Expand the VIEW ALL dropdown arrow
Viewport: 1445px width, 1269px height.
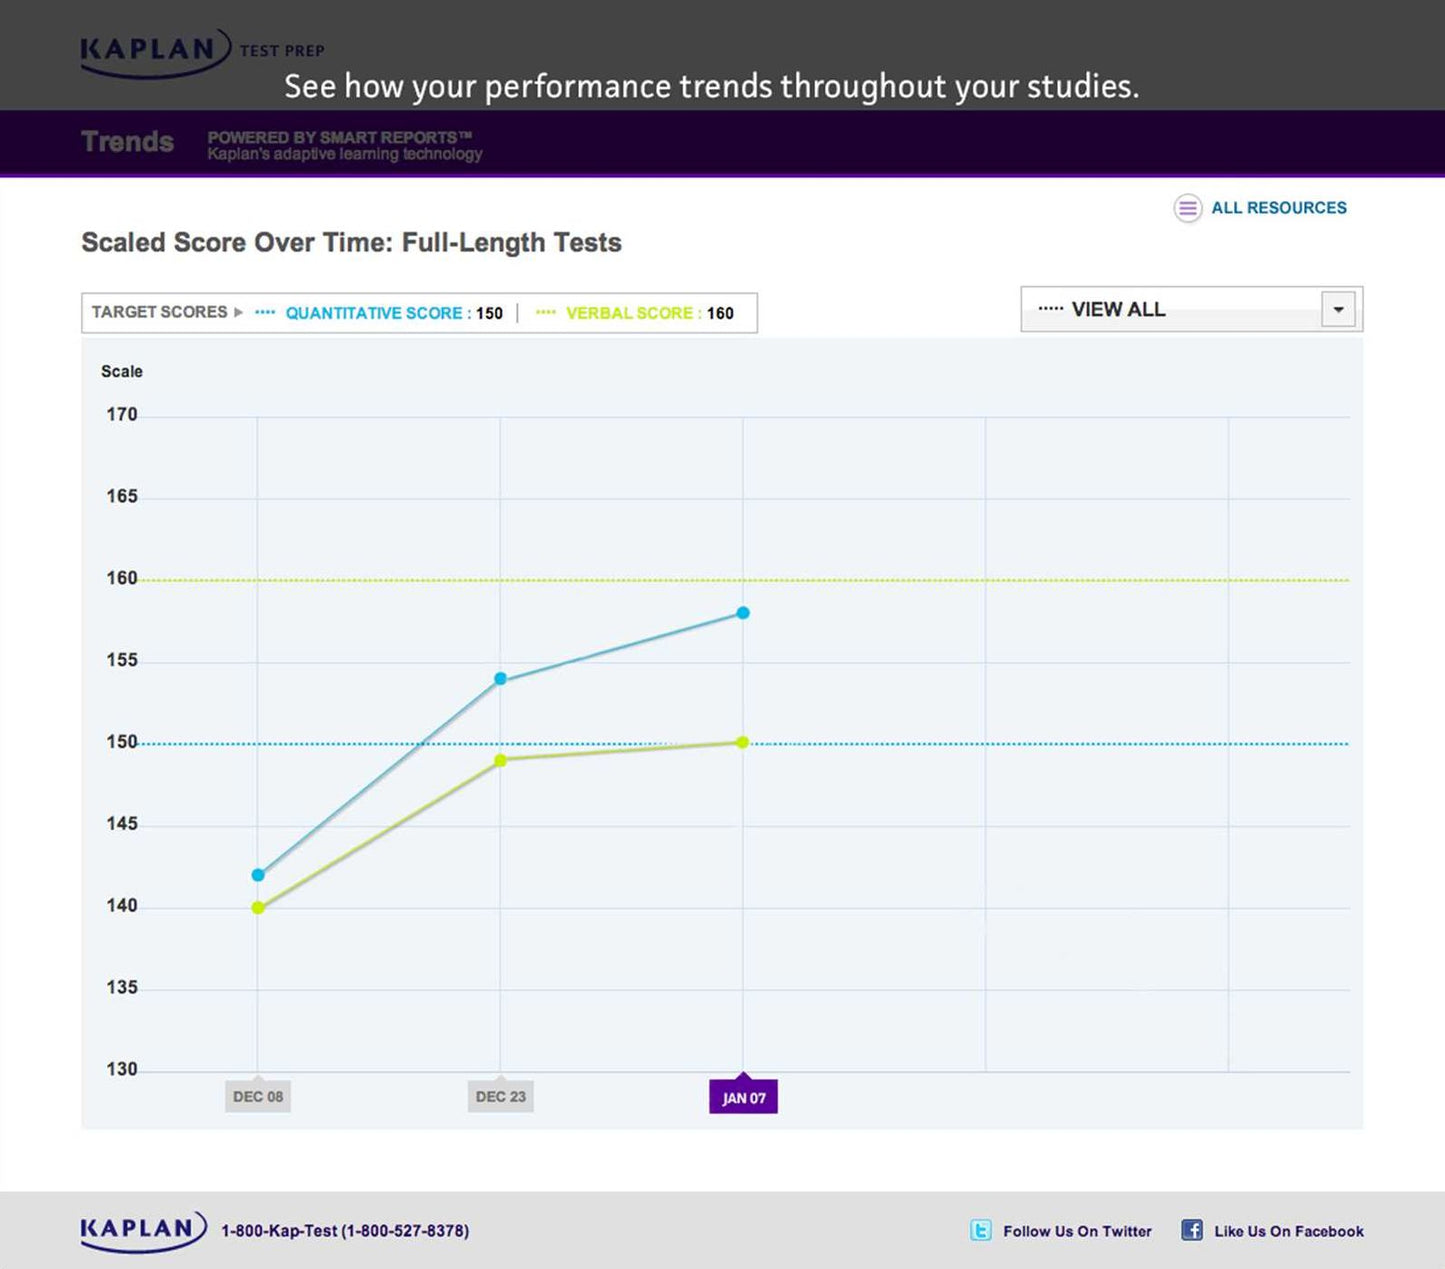pos(1338,309)
